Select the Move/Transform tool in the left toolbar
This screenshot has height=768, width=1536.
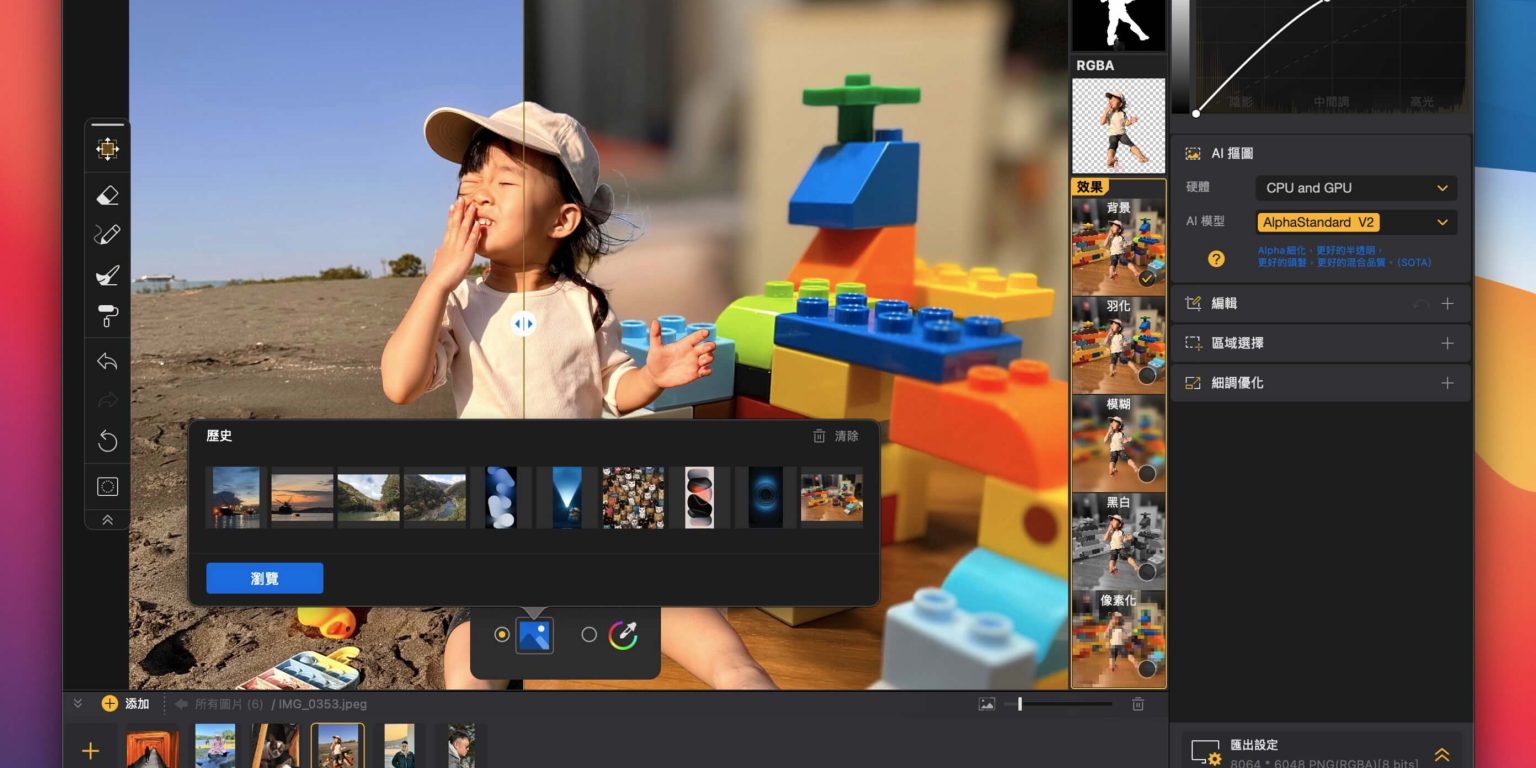(107, 149)
